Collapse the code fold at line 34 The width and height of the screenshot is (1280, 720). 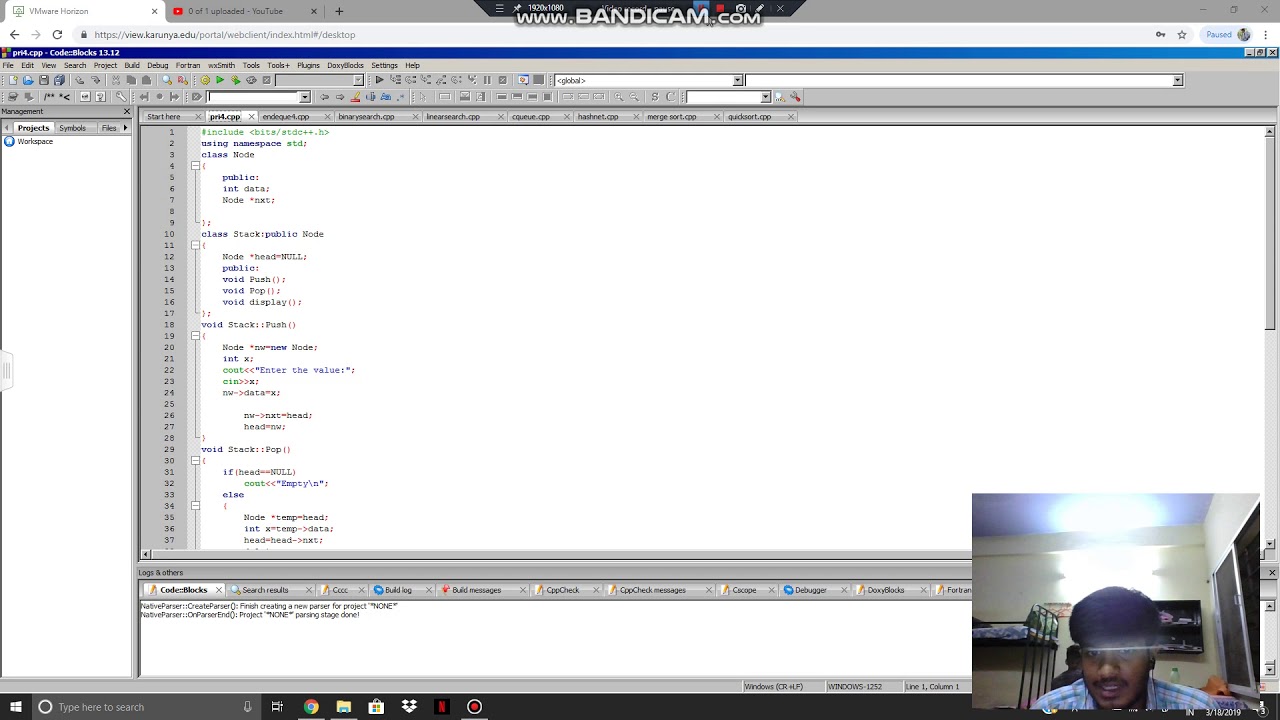(195, 506)
